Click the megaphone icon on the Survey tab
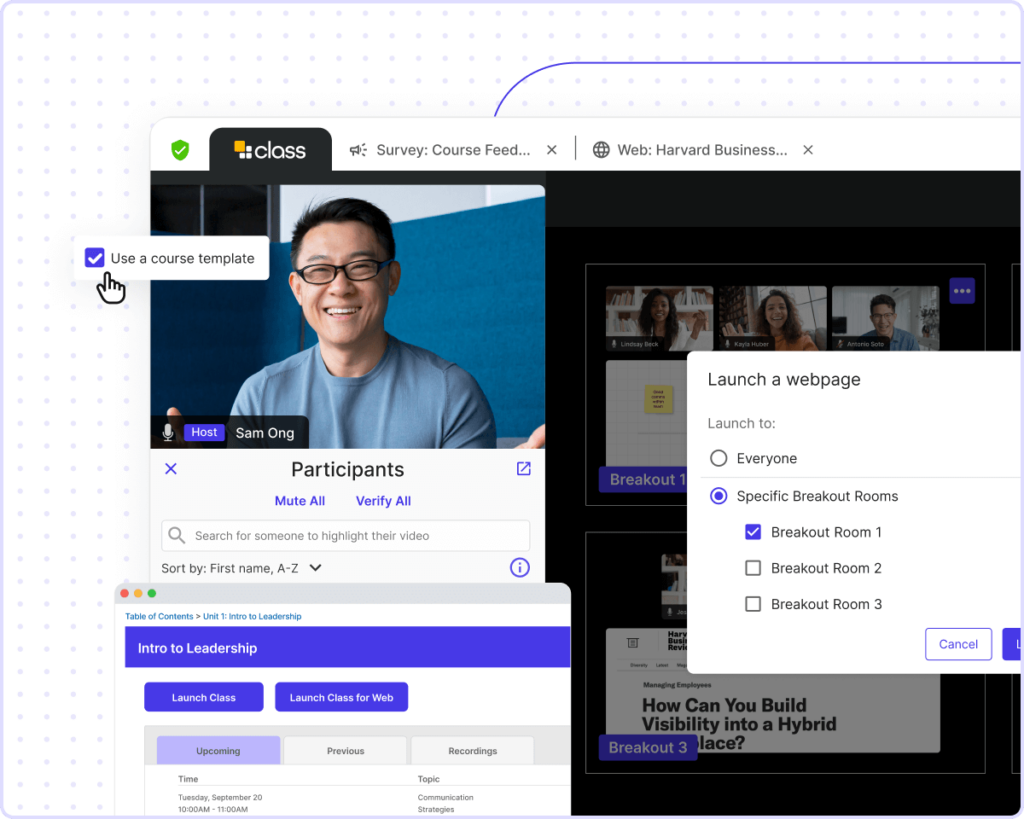Viewport: 1024px width, 819px height. (358, 149)
